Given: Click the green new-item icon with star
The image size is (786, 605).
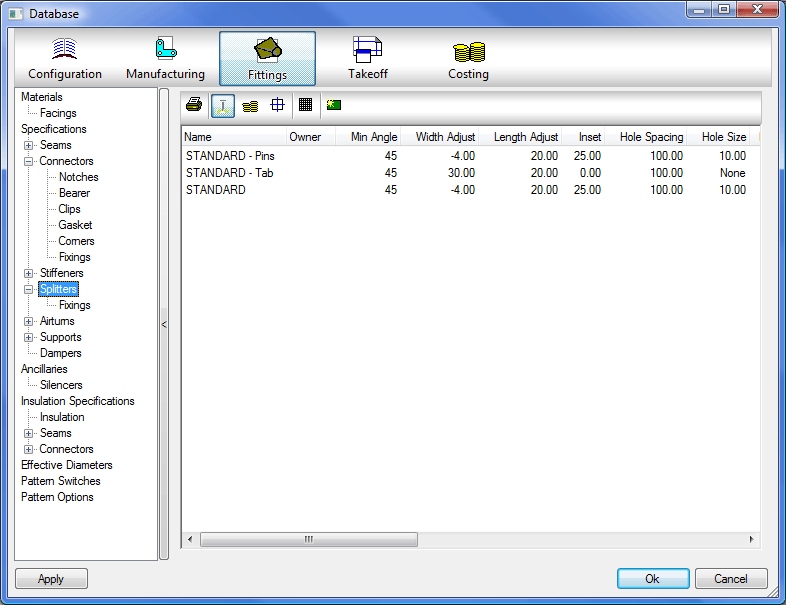Looking at the screenshot, I should coord(334,105).
